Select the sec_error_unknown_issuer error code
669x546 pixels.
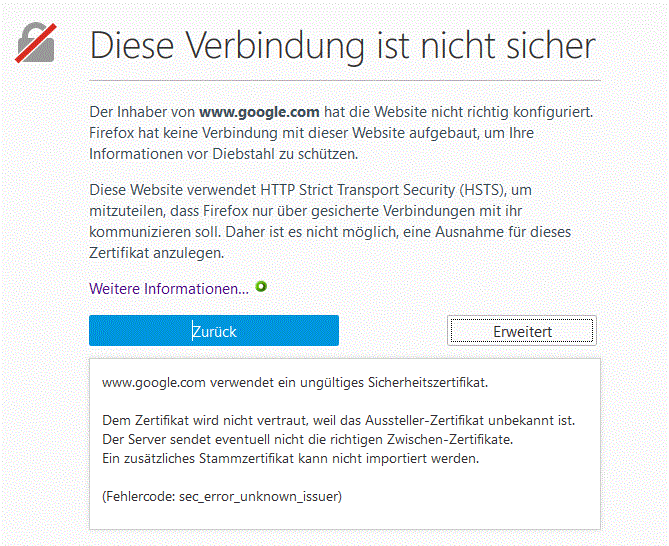pyautogui.click(x=257, y=495)
